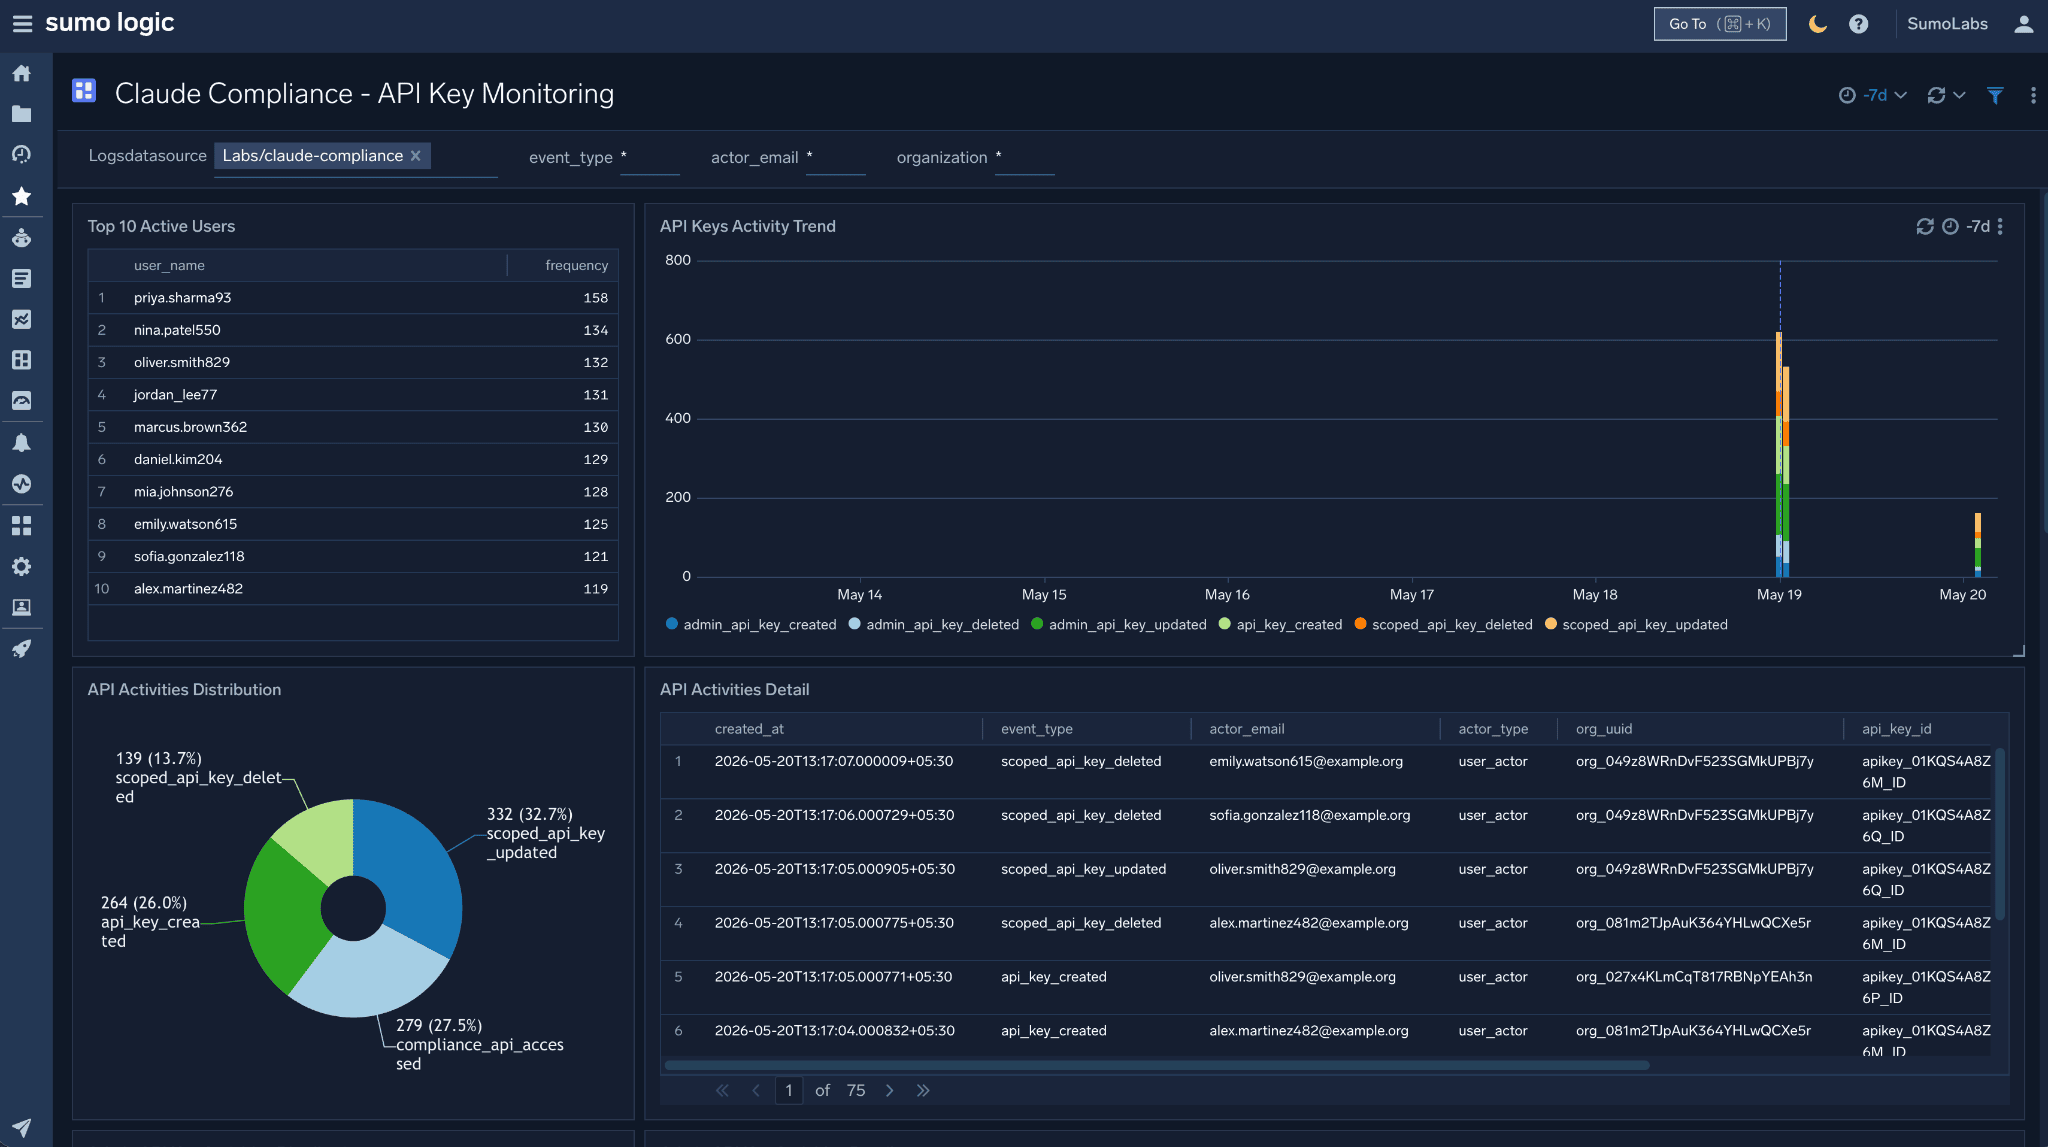Jump to first page of API Activities
The height and width of the screenshot is (1147, 2048).
click(x=722, y=1091)
